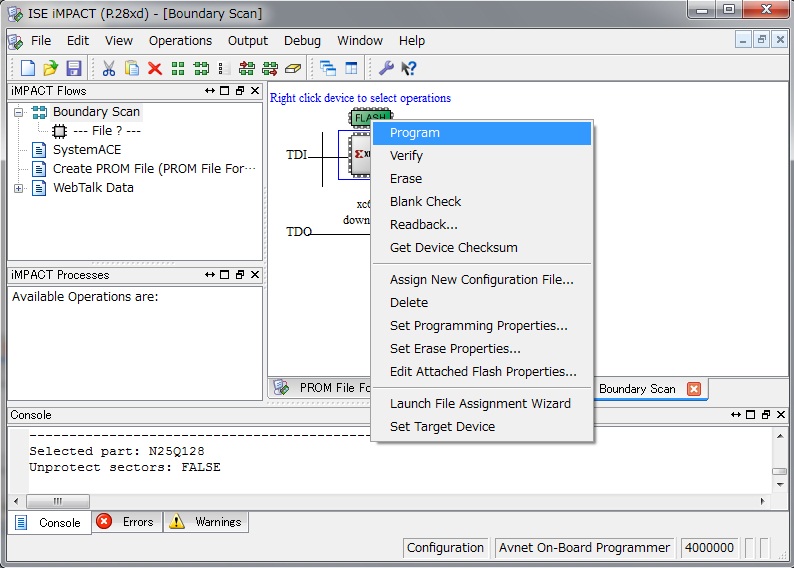Collapse the Boundary Scan tree node
Image resolution: width=794 pixels, height=568 pixels.
point(19,112)
